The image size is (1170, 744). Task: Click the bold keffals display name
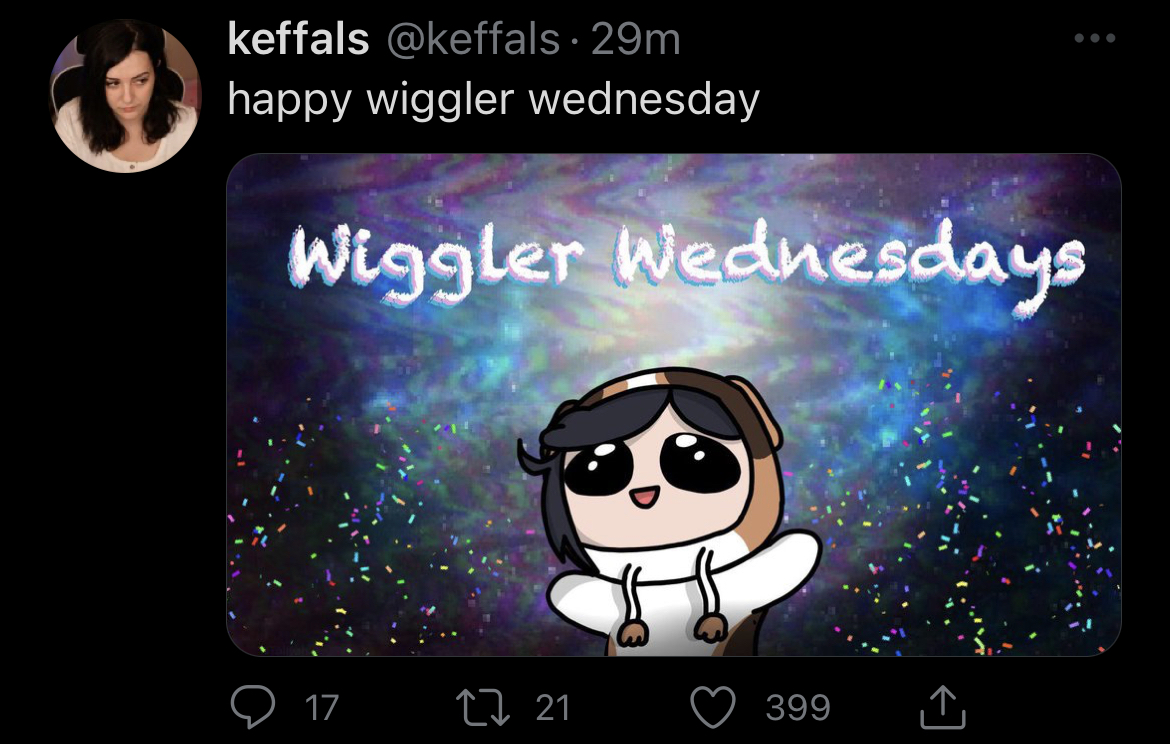(x=298, y=39)
